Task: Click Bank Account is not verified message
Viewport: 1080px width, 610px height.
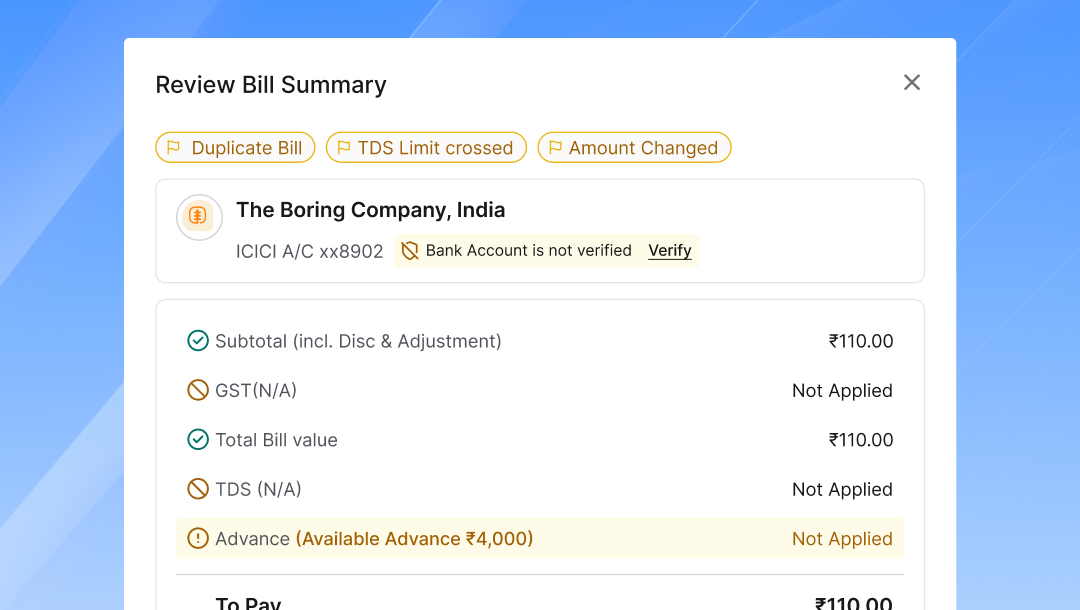Action: point(528,251)
